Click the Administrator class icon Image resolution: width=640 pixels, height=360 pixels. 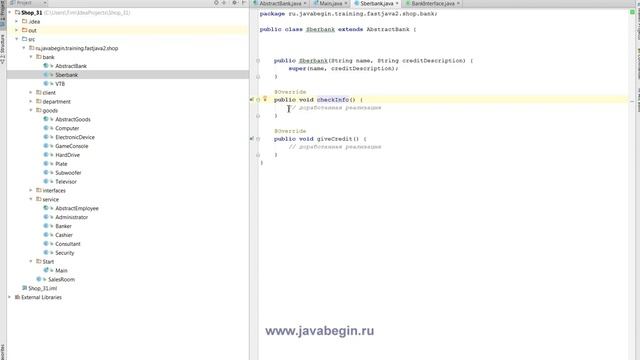[x=46, y=217]
